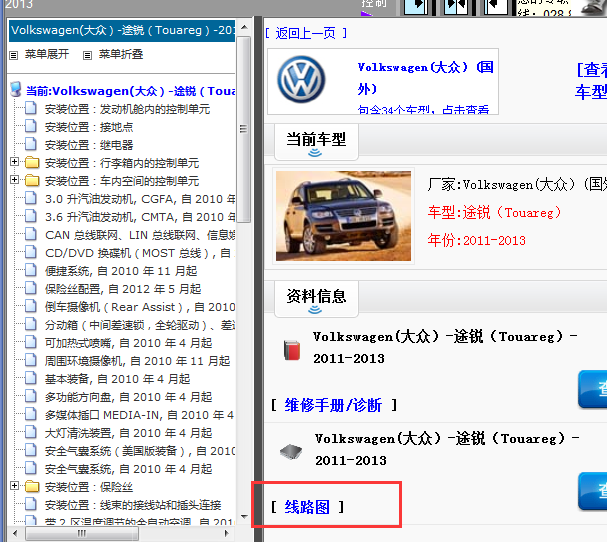Click the 车型:途锐（Touareg）text
607x542 pixels.
tap(494, 213)
